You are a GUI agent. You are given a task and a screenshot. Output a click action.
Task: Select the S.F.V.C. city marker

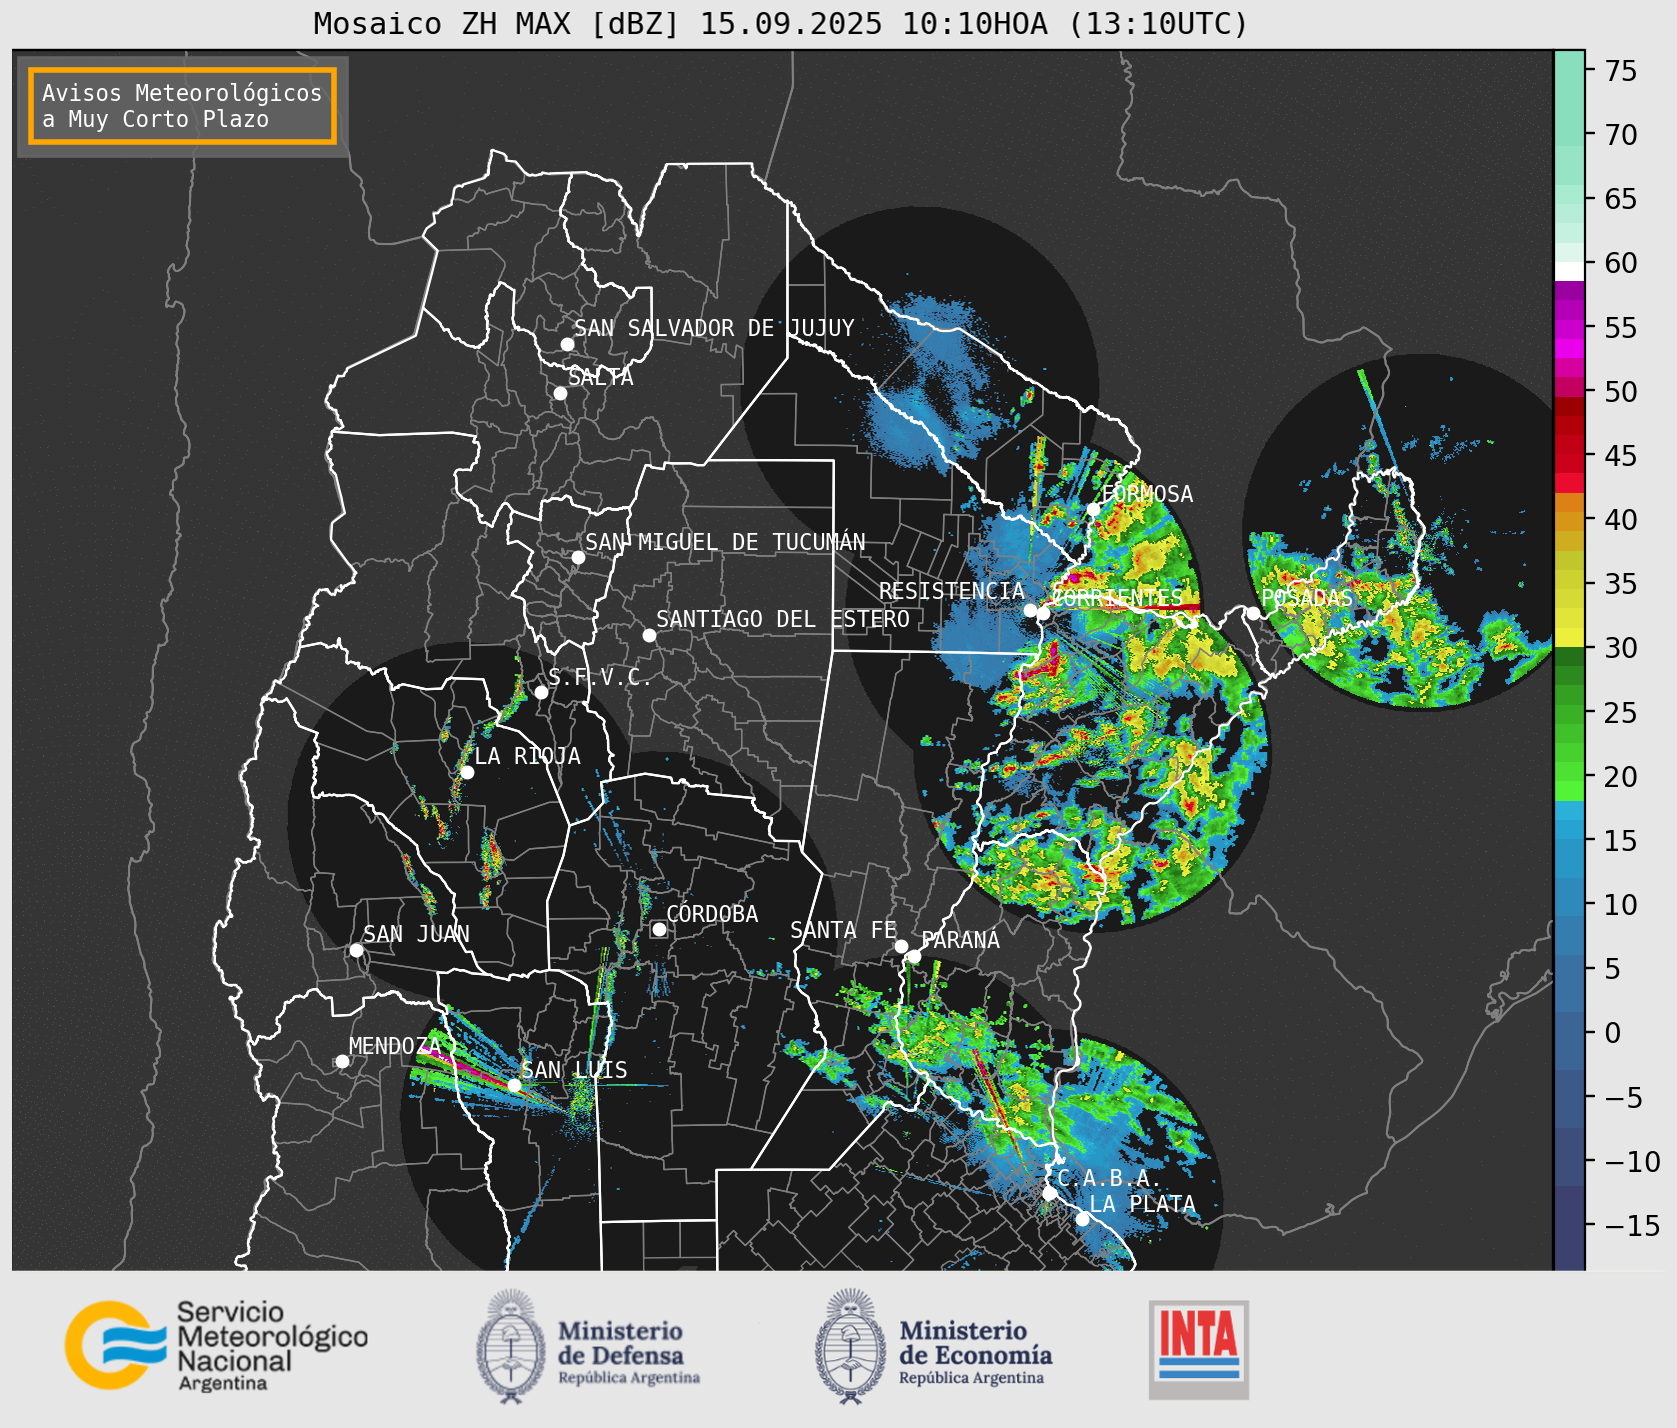[541, 692]
